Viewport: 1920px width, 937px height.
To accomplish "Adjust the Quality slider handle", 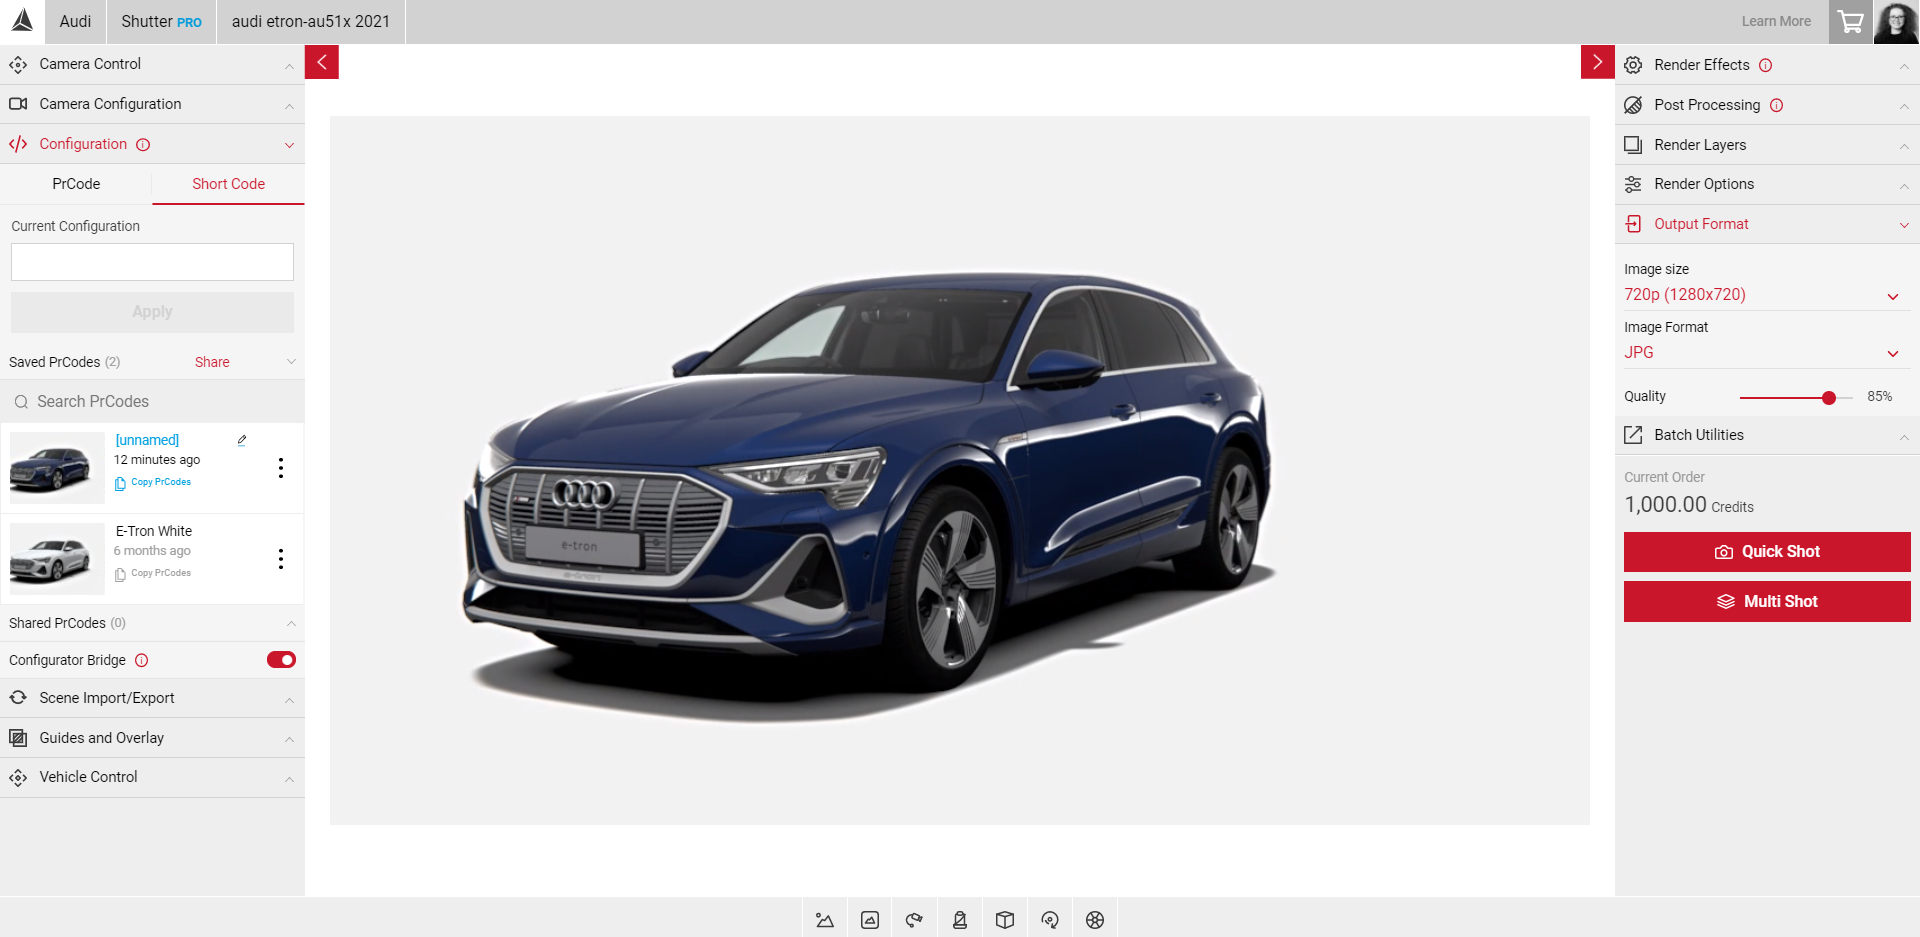I will (x=1829, y=398).
